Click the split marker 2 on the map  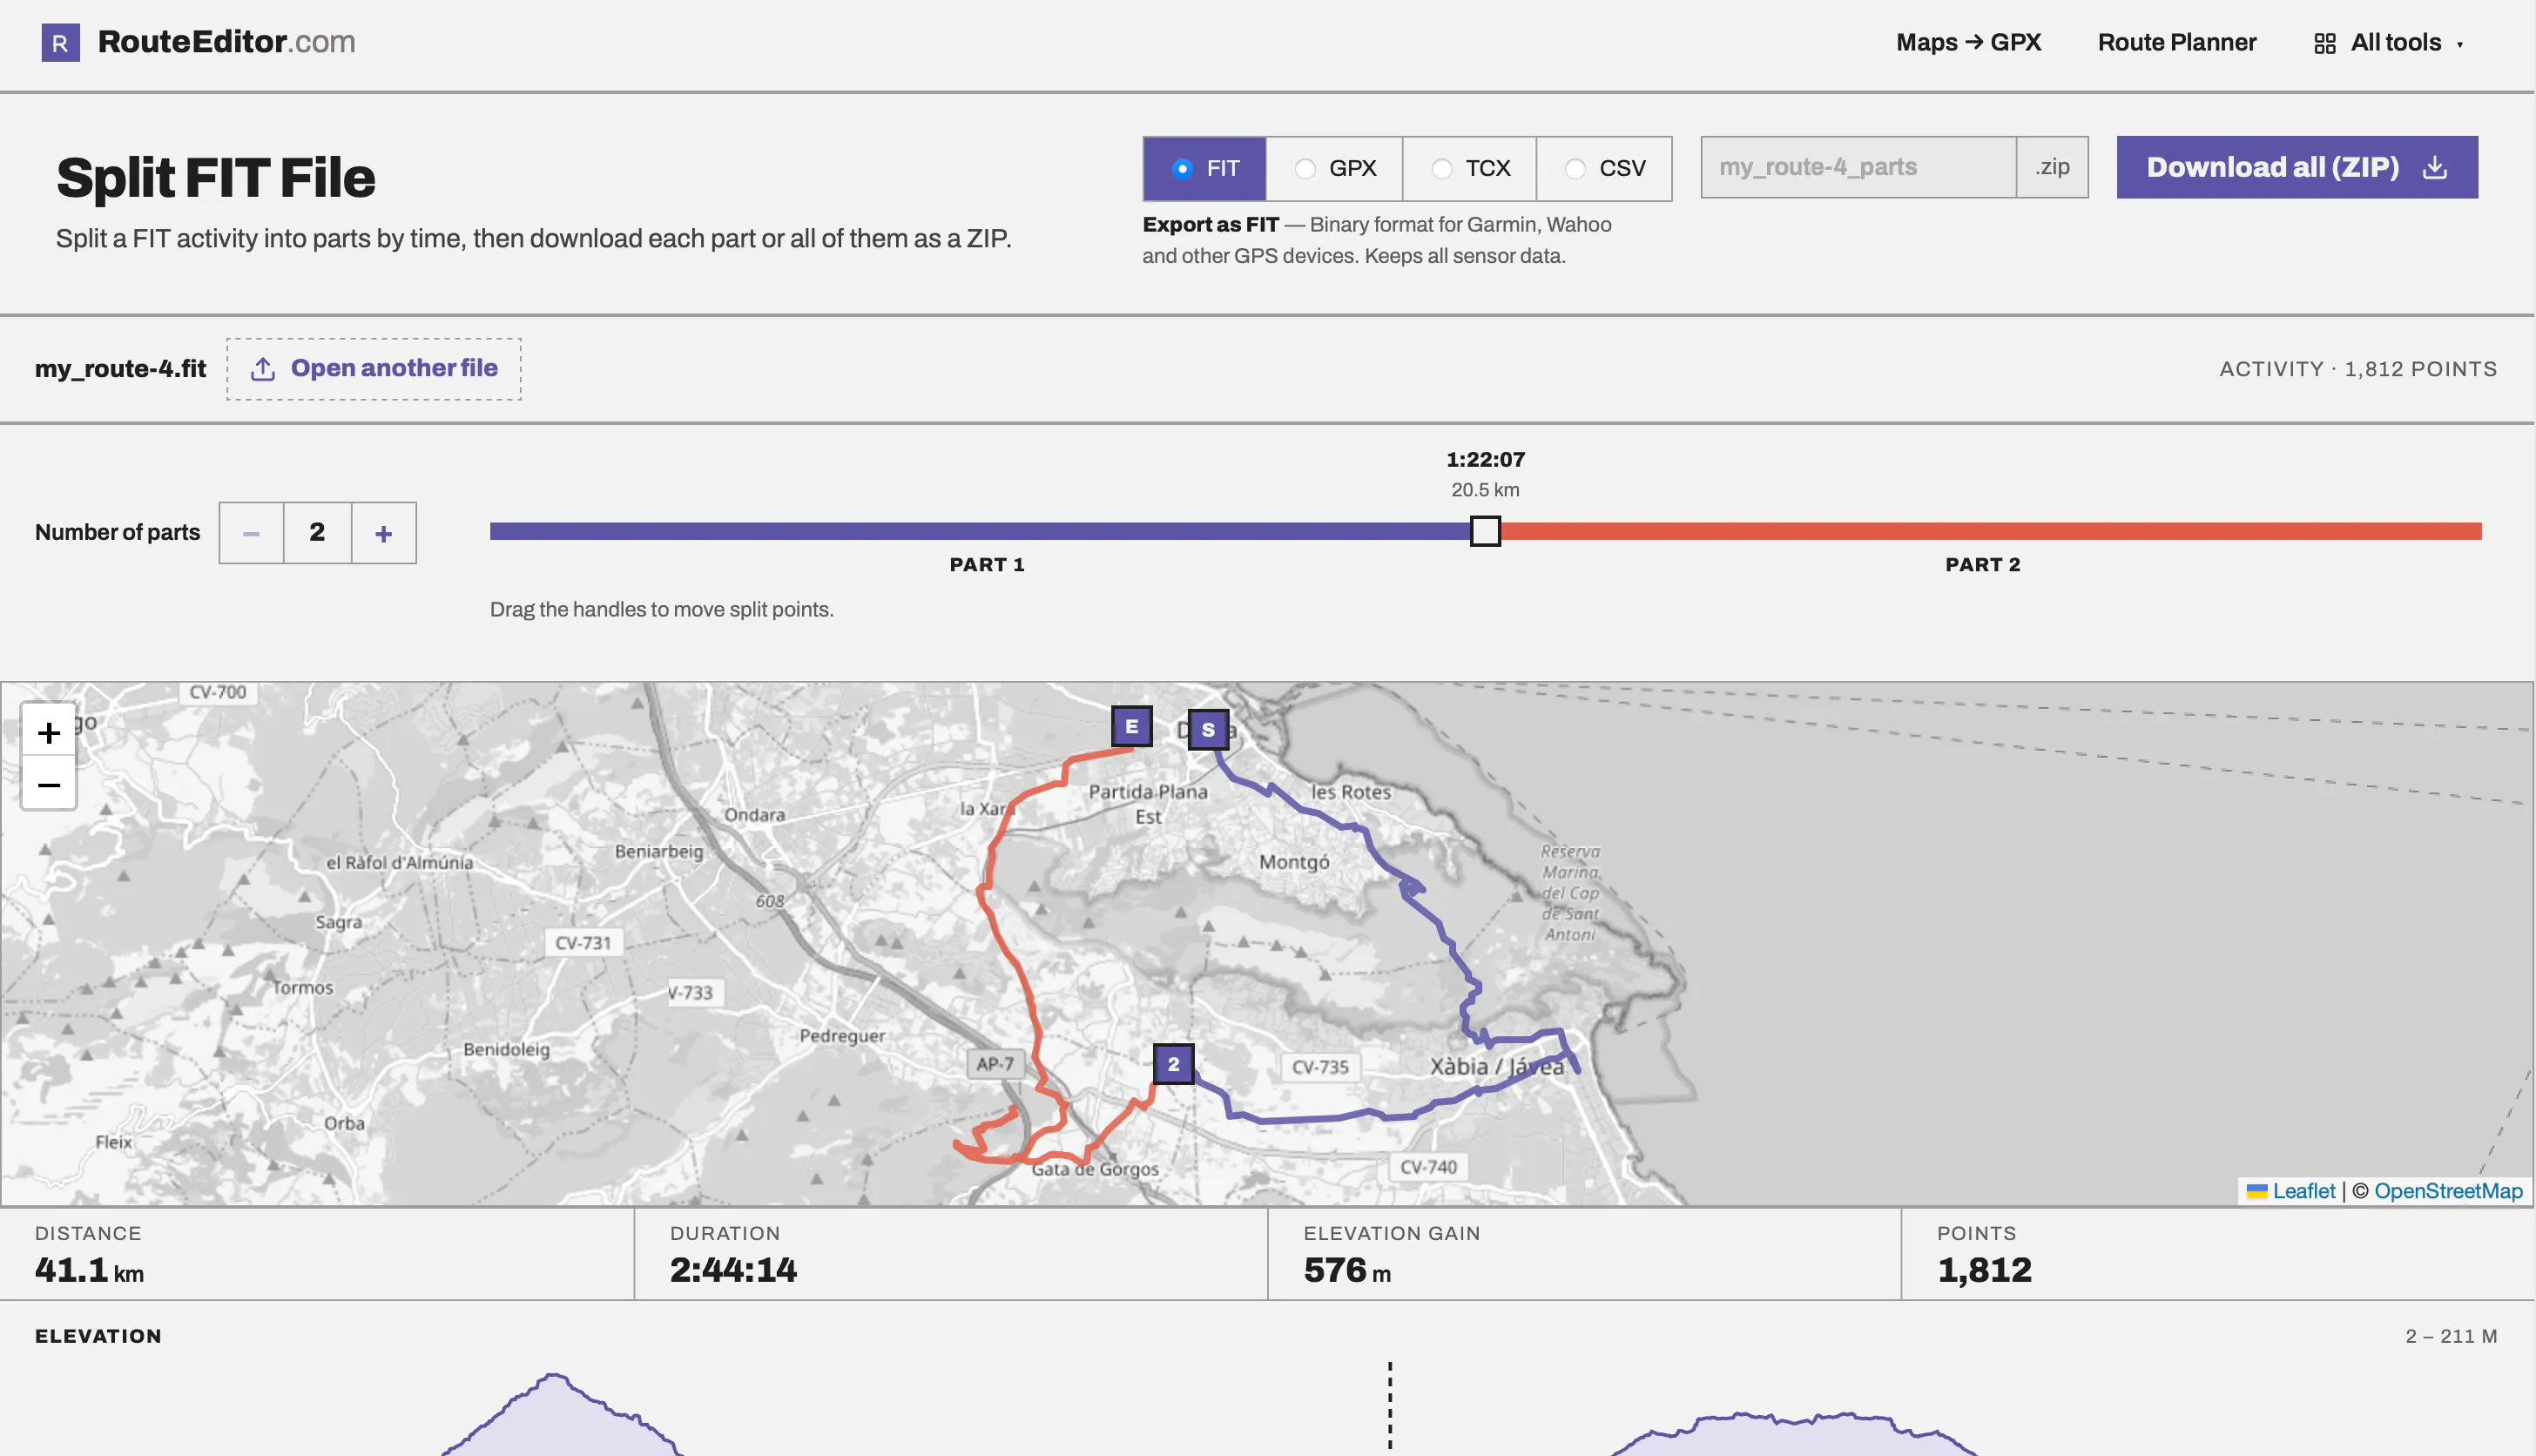1173,1064
